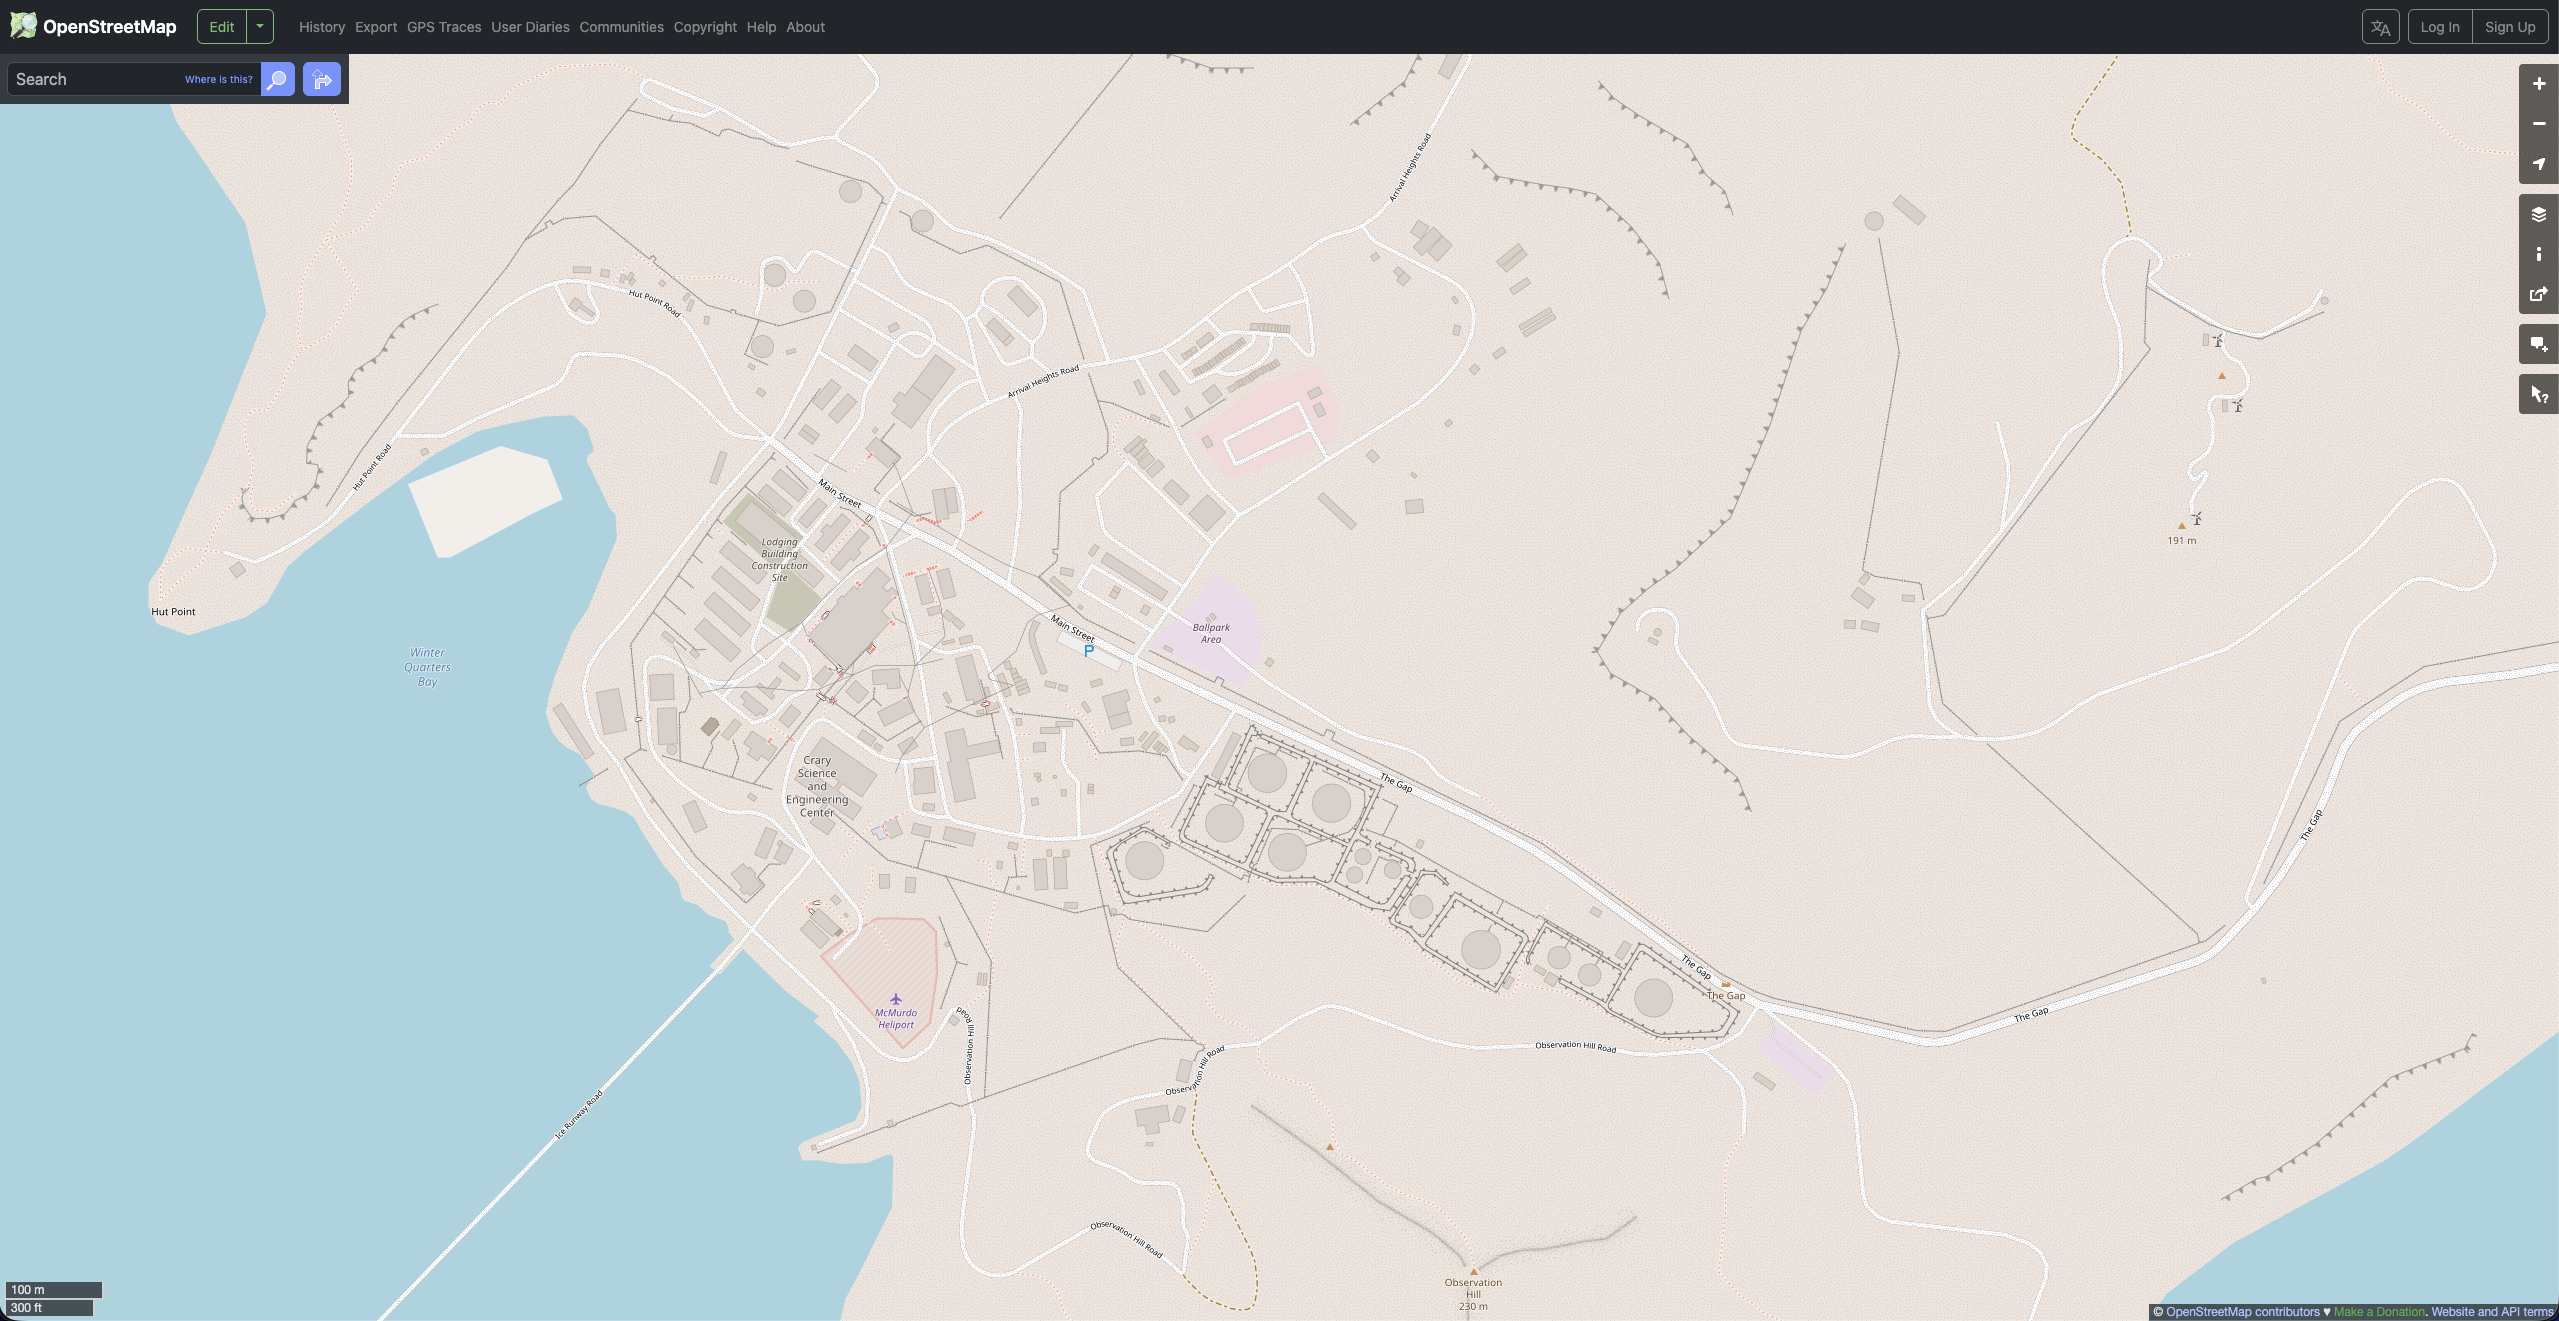
Task: Open directions with the arrow icon
Action: [322, 79]
